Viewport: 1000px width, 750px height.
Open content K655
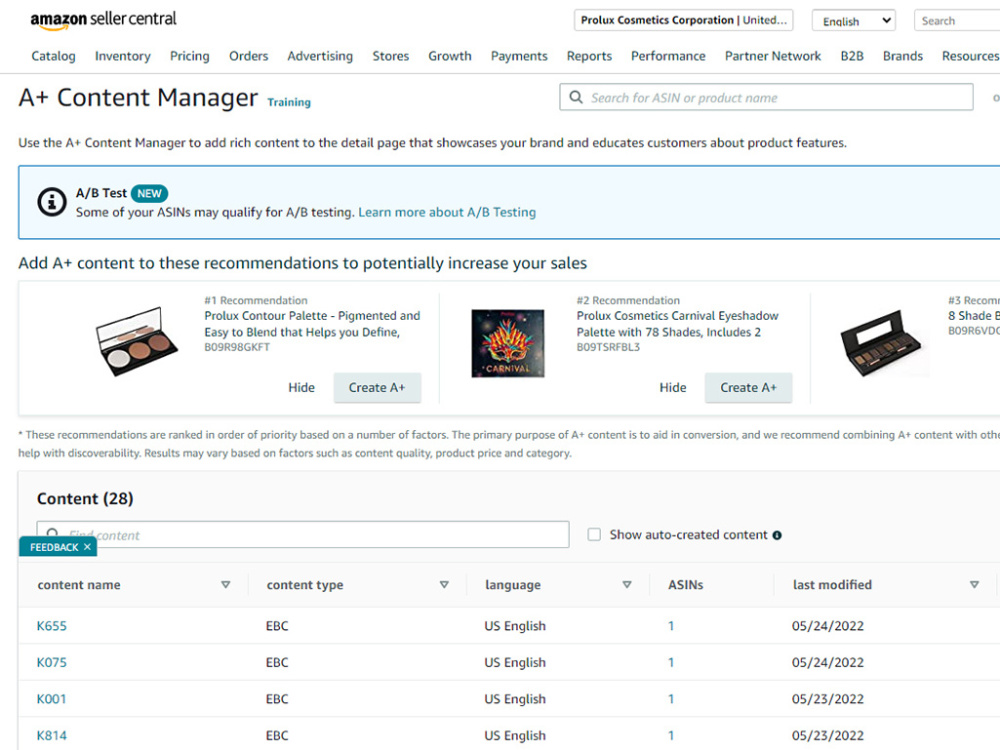click(x=52, y=626)
